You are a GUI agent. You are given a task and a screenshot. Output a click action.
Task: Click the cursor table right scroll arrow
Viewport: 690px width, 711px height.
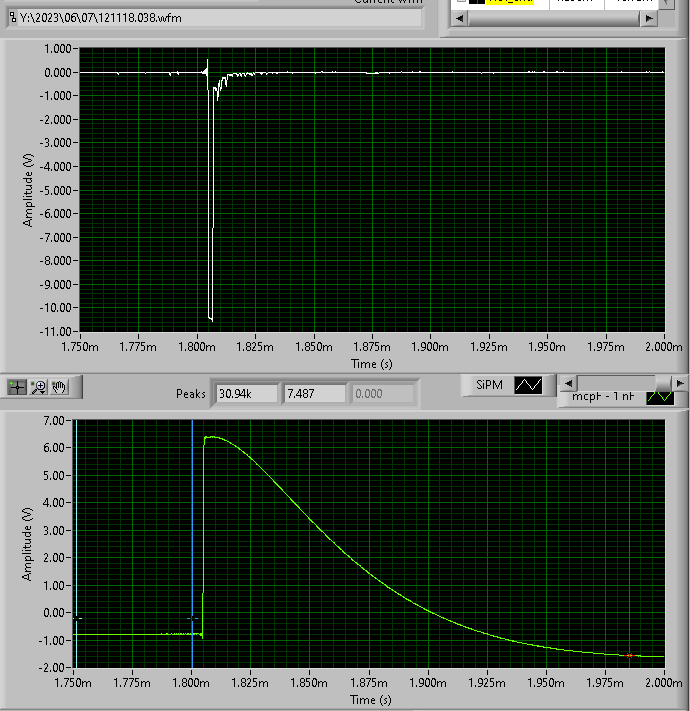click(x=649, y=19)
